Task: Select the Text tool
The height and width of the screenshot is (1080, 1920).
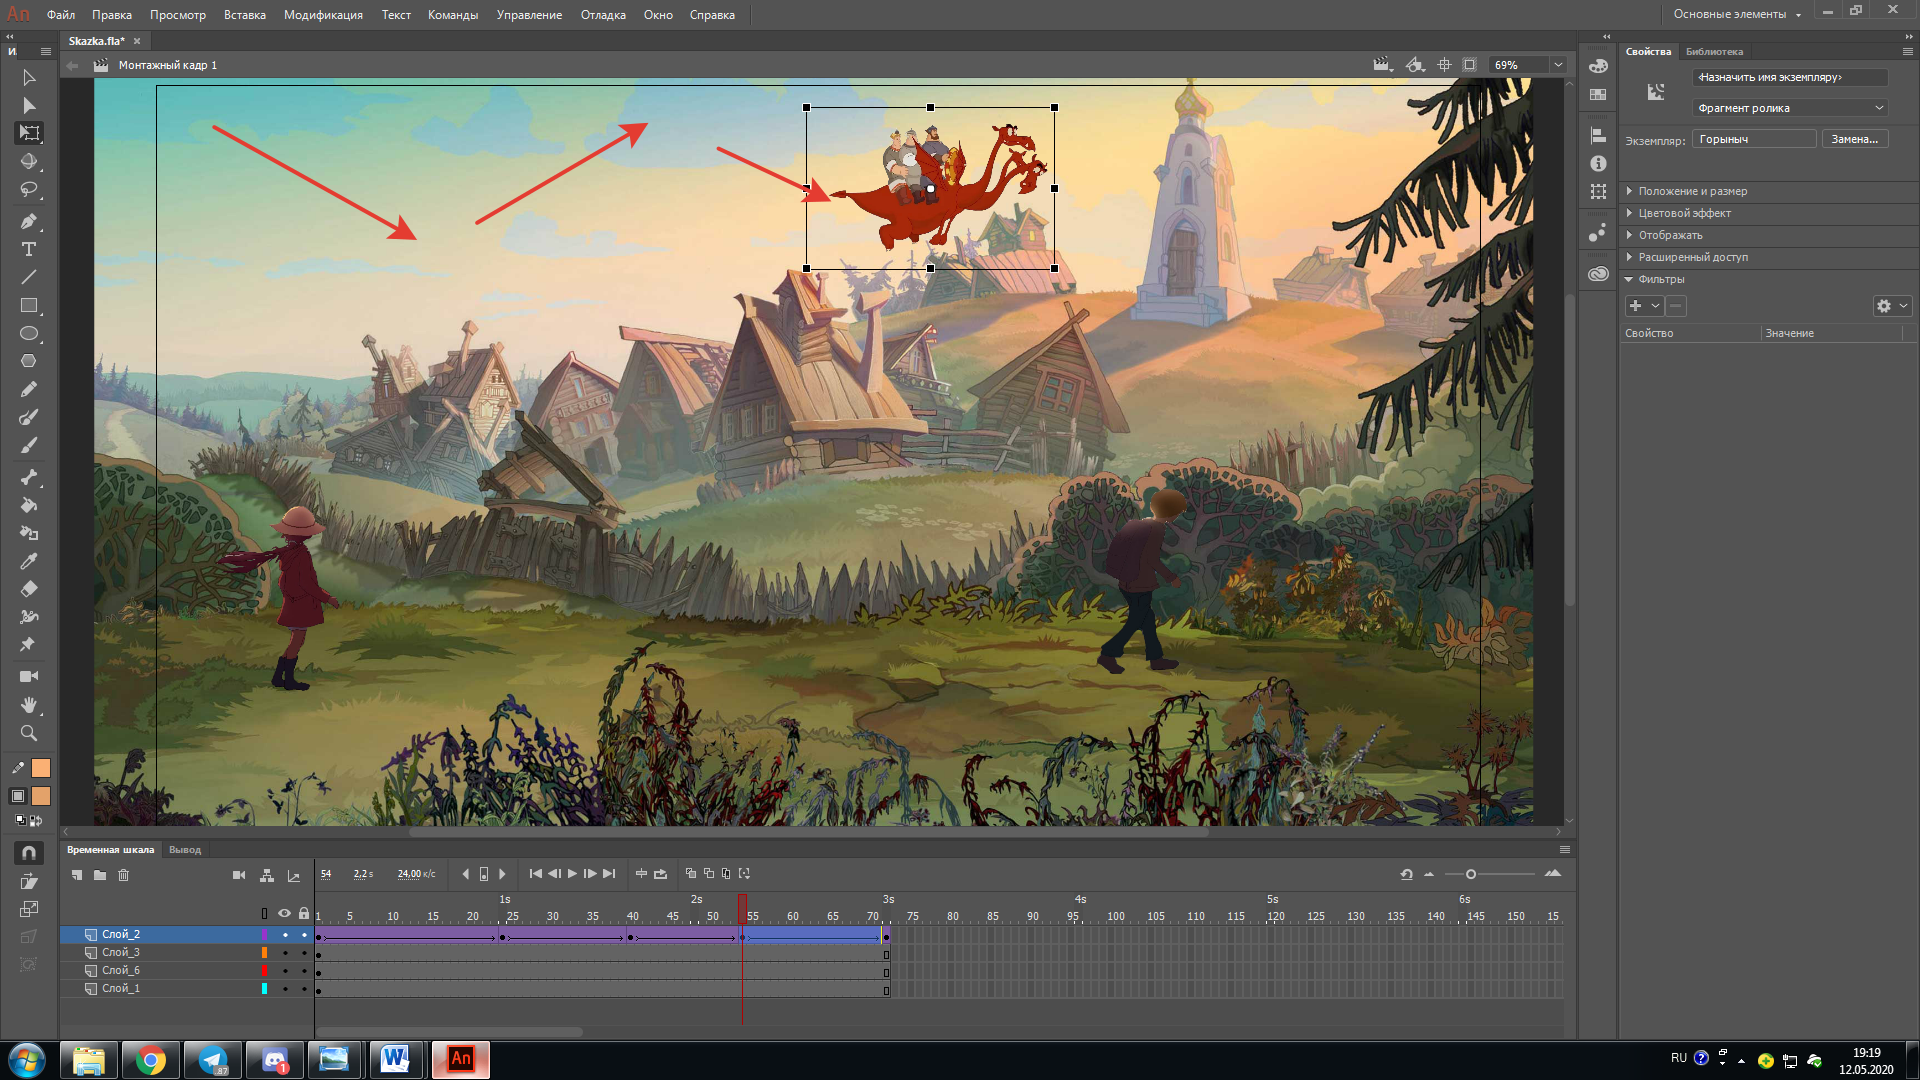Action: click(x=29, y=249)
